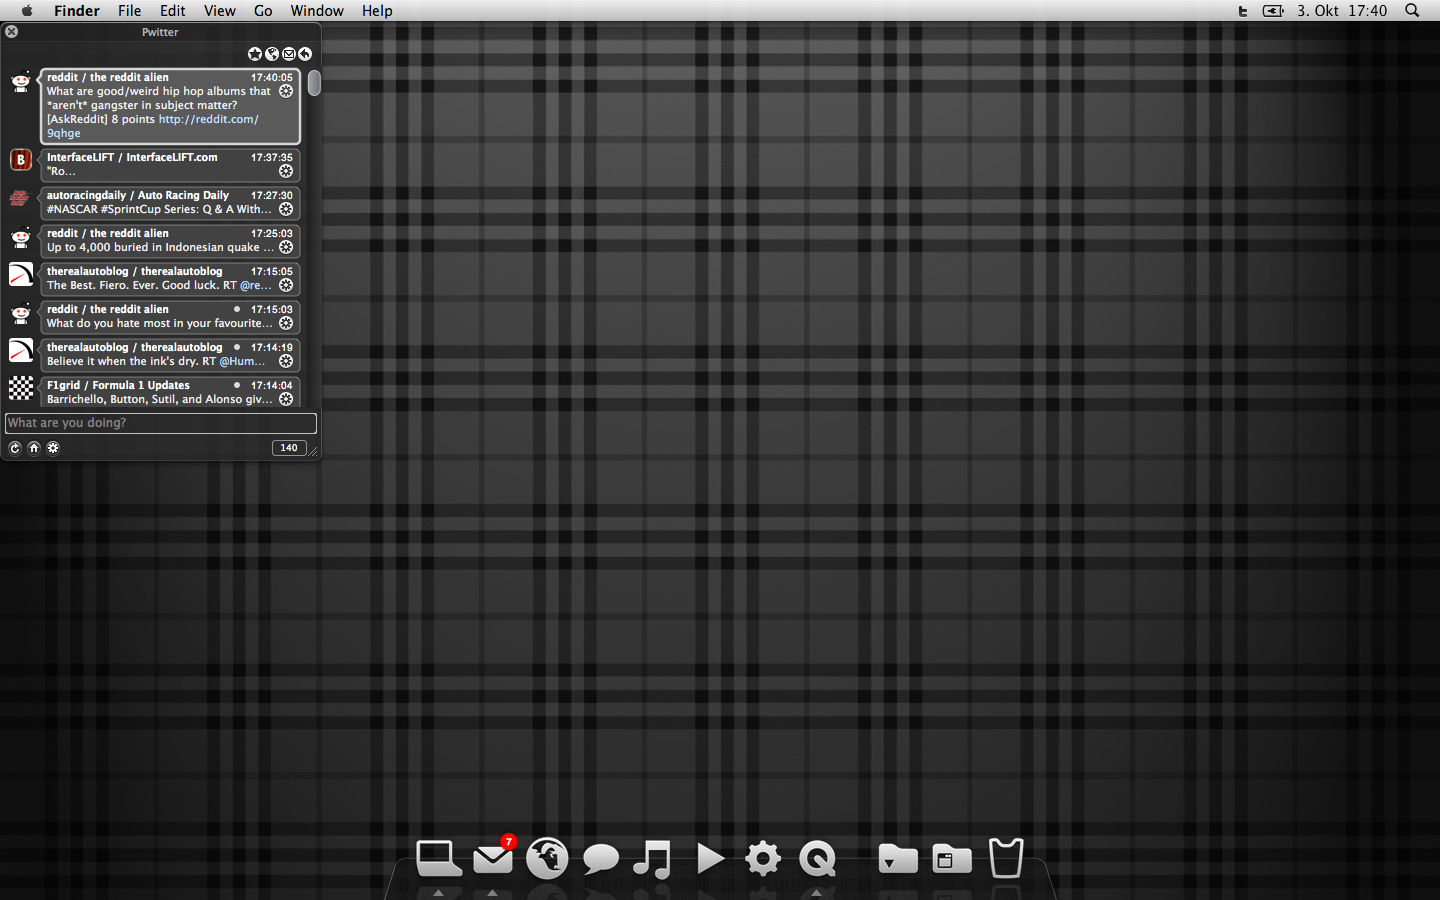Go to the Pwitter home timeline
This screenshot has width=1440, height=900.
pyautogui.click(x=34, y=448)
